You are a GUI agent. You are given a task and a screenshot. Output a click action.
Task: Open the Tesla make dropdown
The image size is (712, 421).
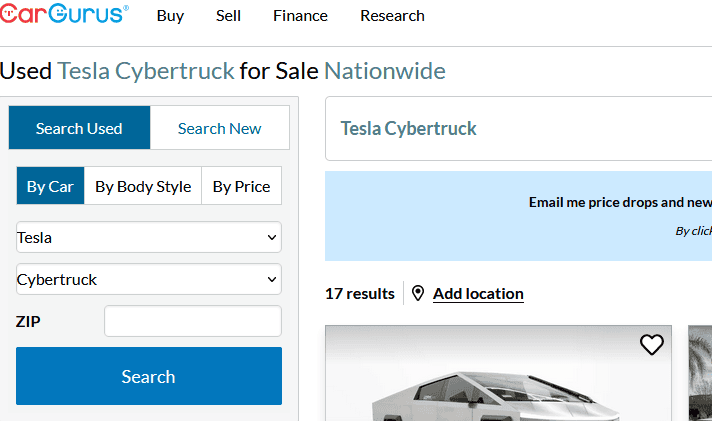[149, 237]
